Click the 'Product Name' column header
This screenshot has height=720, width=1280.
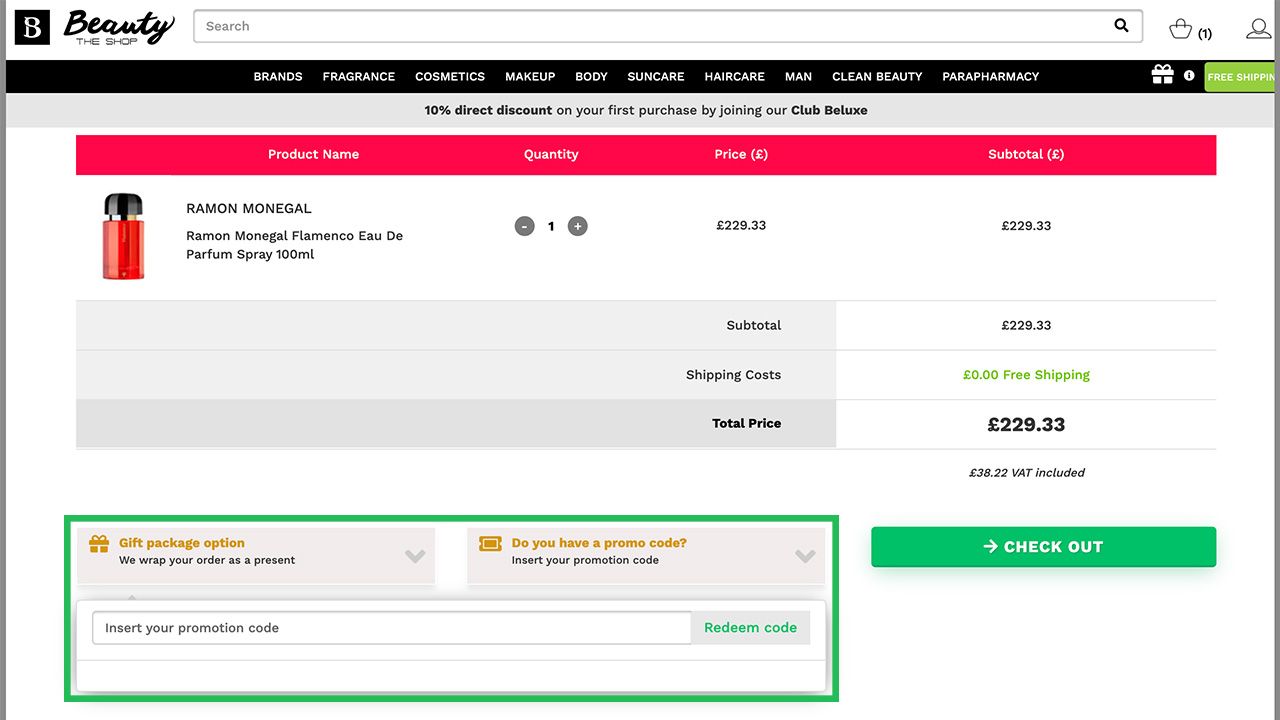pos(313,154)
